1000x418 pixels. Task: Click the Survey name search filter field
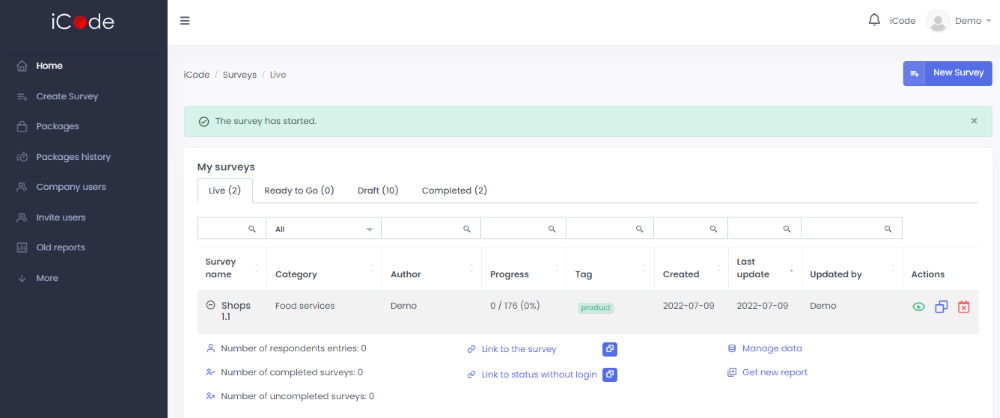tap(226, 229)
